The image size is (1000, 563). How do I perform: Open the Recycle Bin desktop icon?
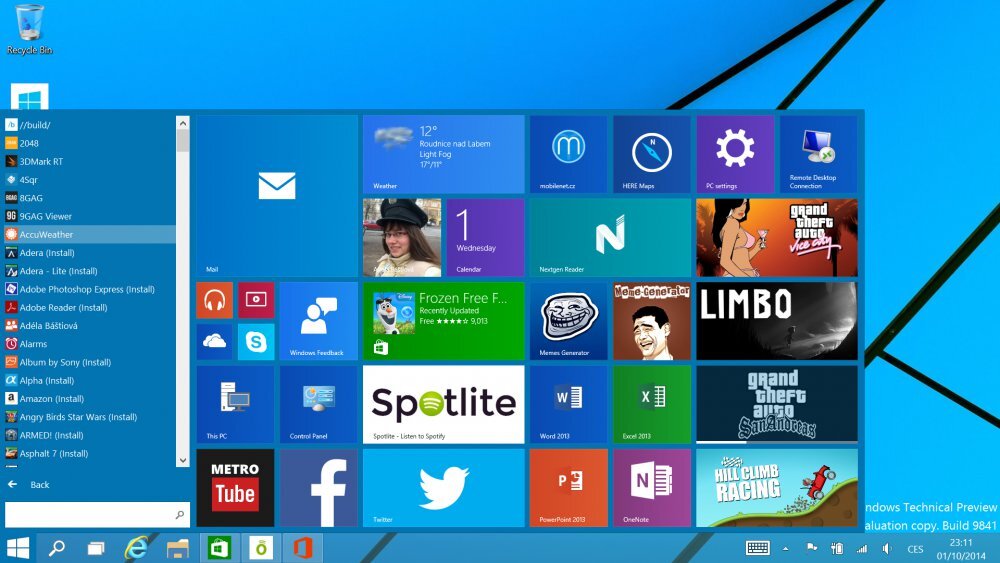[29, 29]
